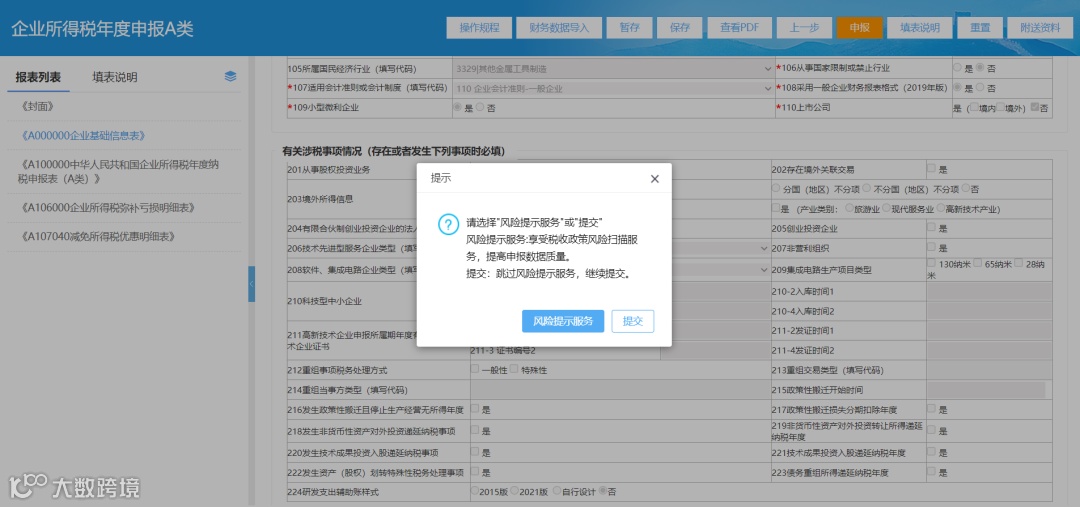The image size is (1080, 507).
Task: Close the 提示 dialog with X
Action: [x=654, y=179]
